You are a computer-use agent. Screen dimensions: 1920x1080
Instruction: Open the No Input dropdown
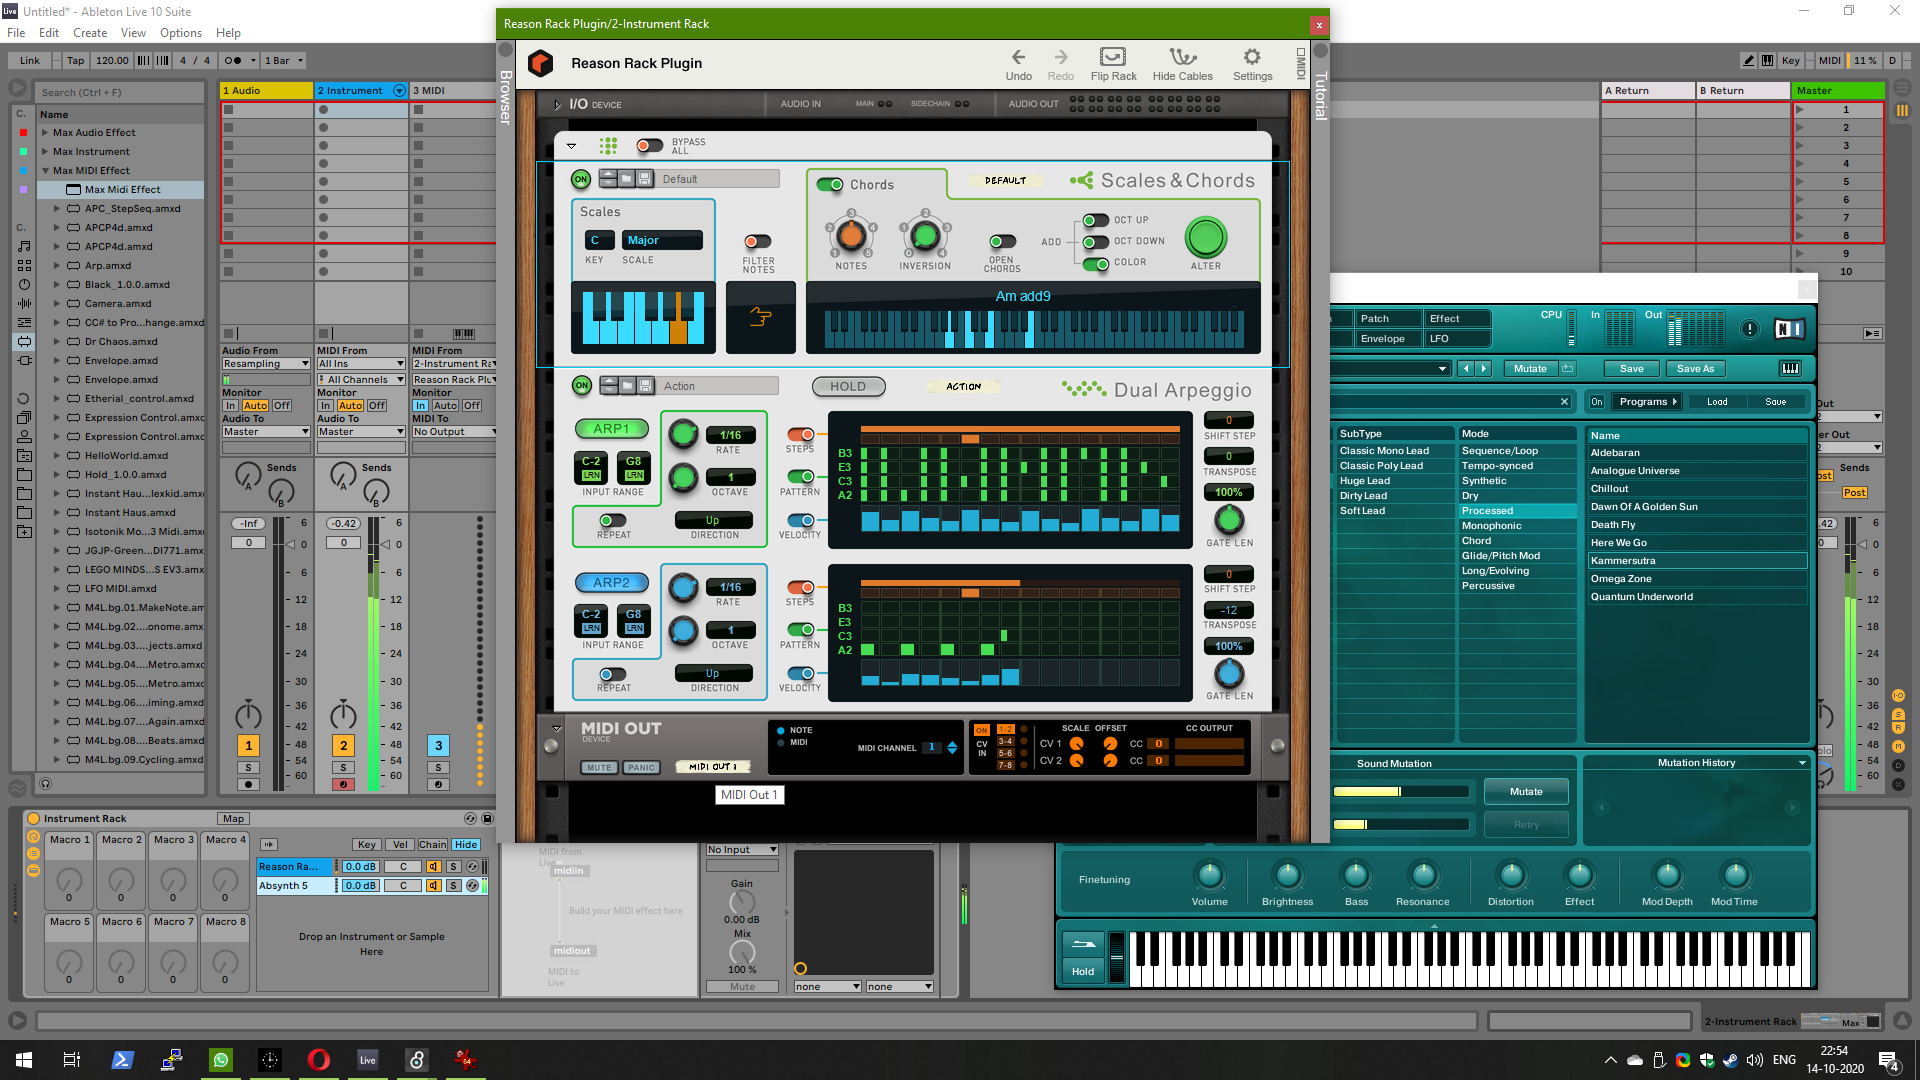[x=741, y=850]
